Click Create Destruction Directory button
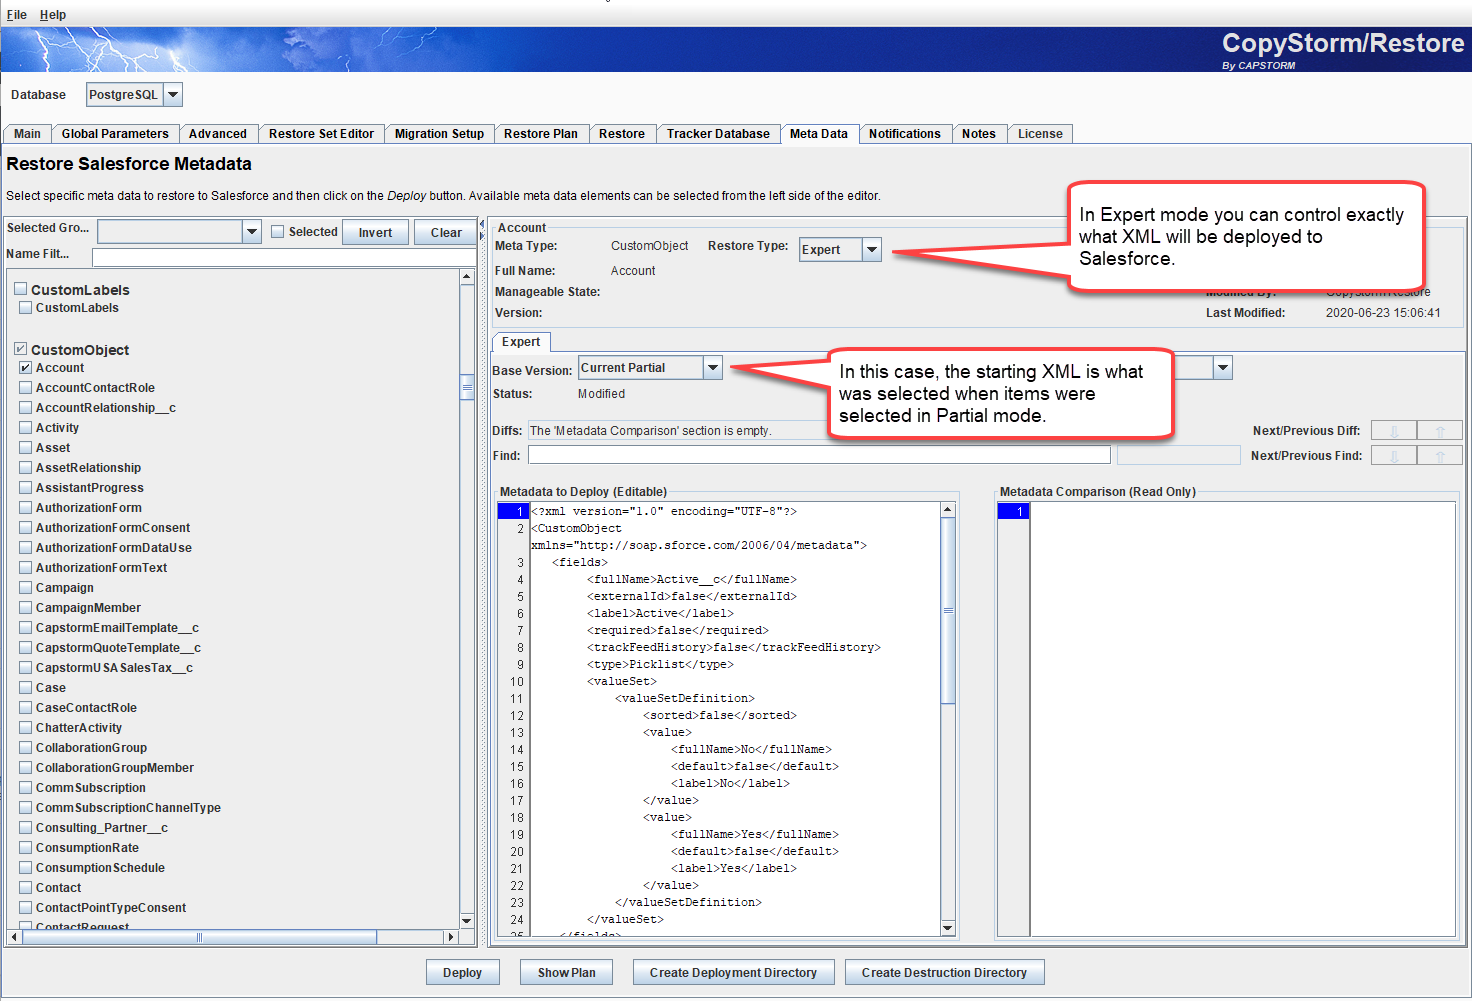Image resolution: width=1472 pixels, height=1001 pixels. [x=944, y=973]
